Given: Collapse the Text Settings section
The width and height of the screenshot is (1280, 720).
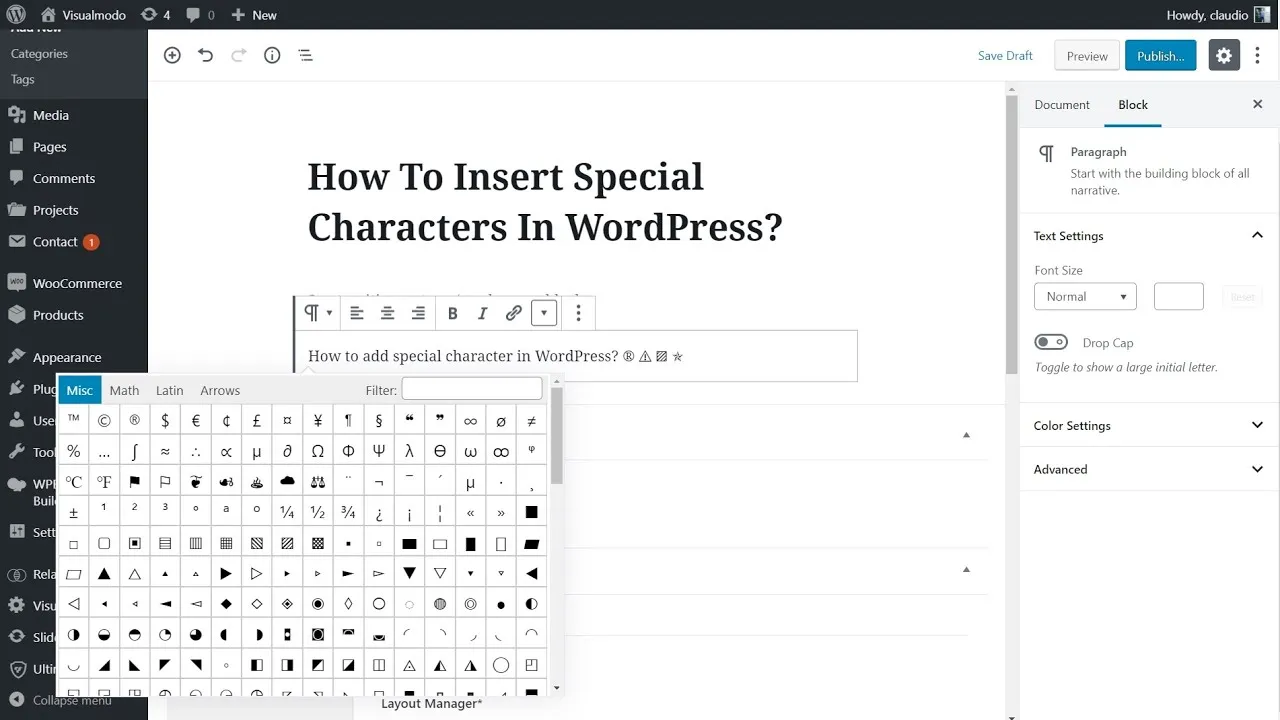Looking at the screenshot, I should (1149, 236).
